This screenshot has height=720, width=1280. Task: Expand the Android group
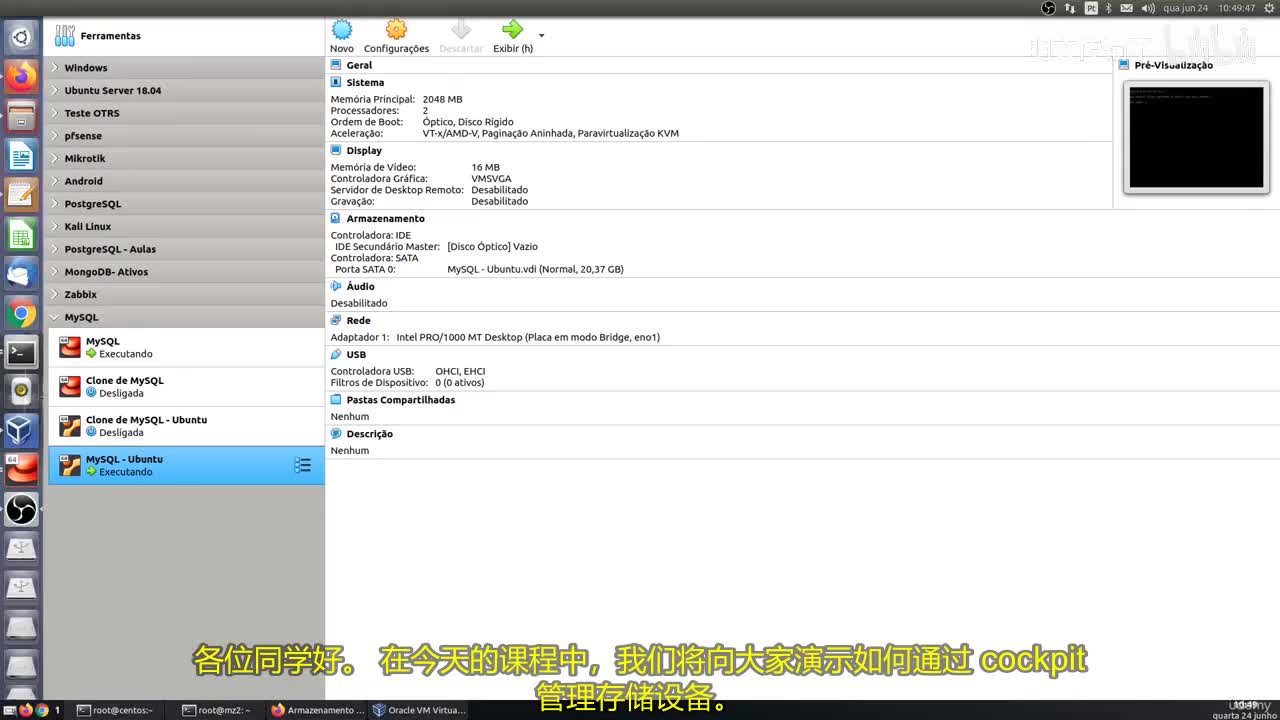point(54,181)
